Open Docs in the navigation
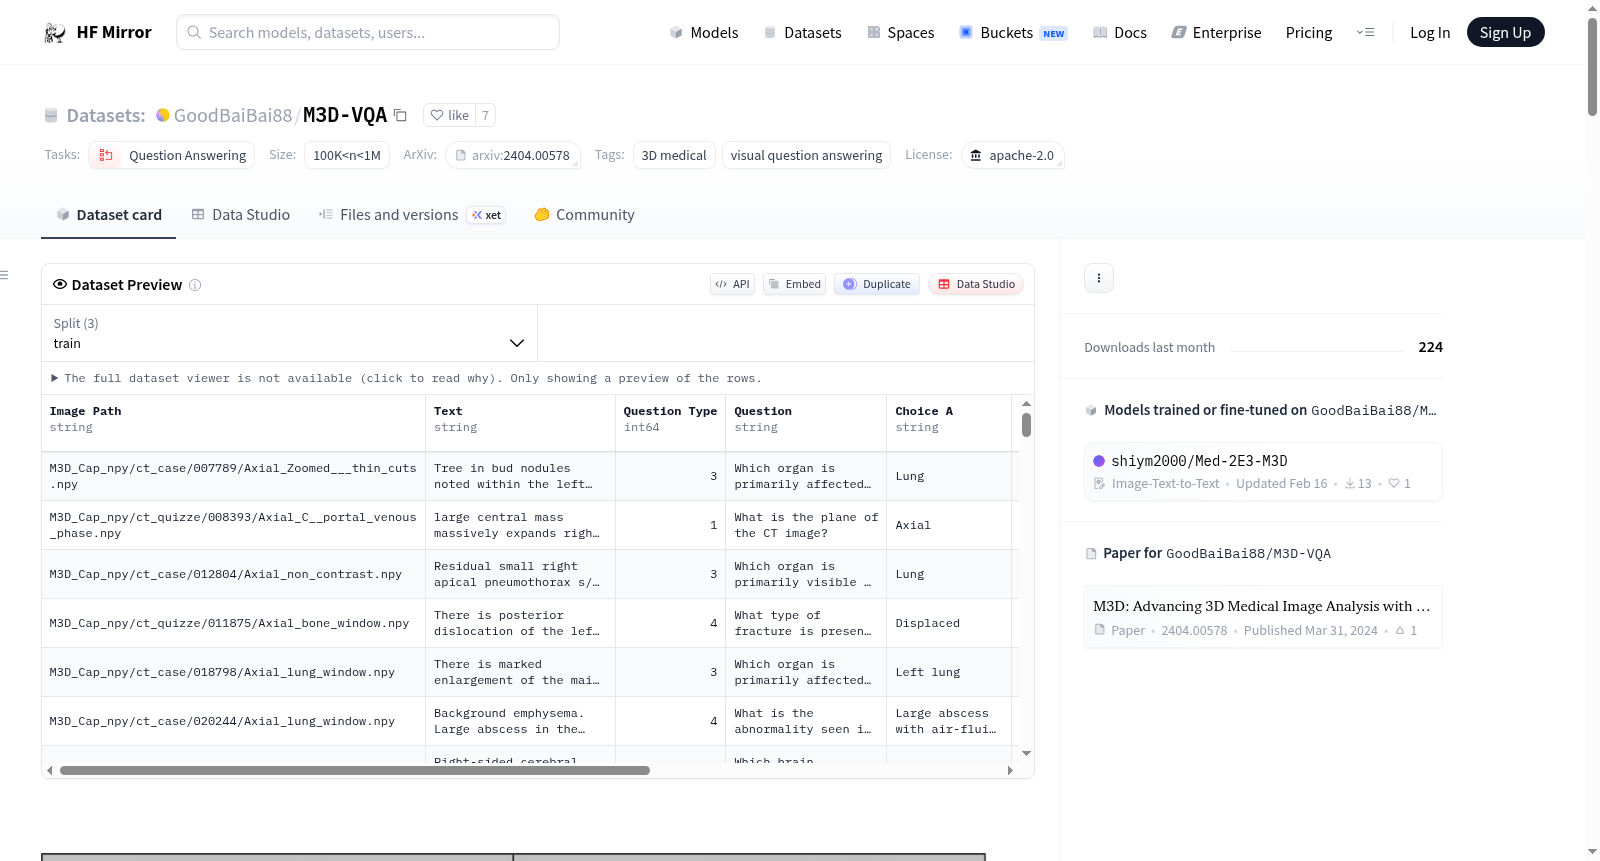The width and height of the screenshot is (1600, 861). tap(1120, 33)
